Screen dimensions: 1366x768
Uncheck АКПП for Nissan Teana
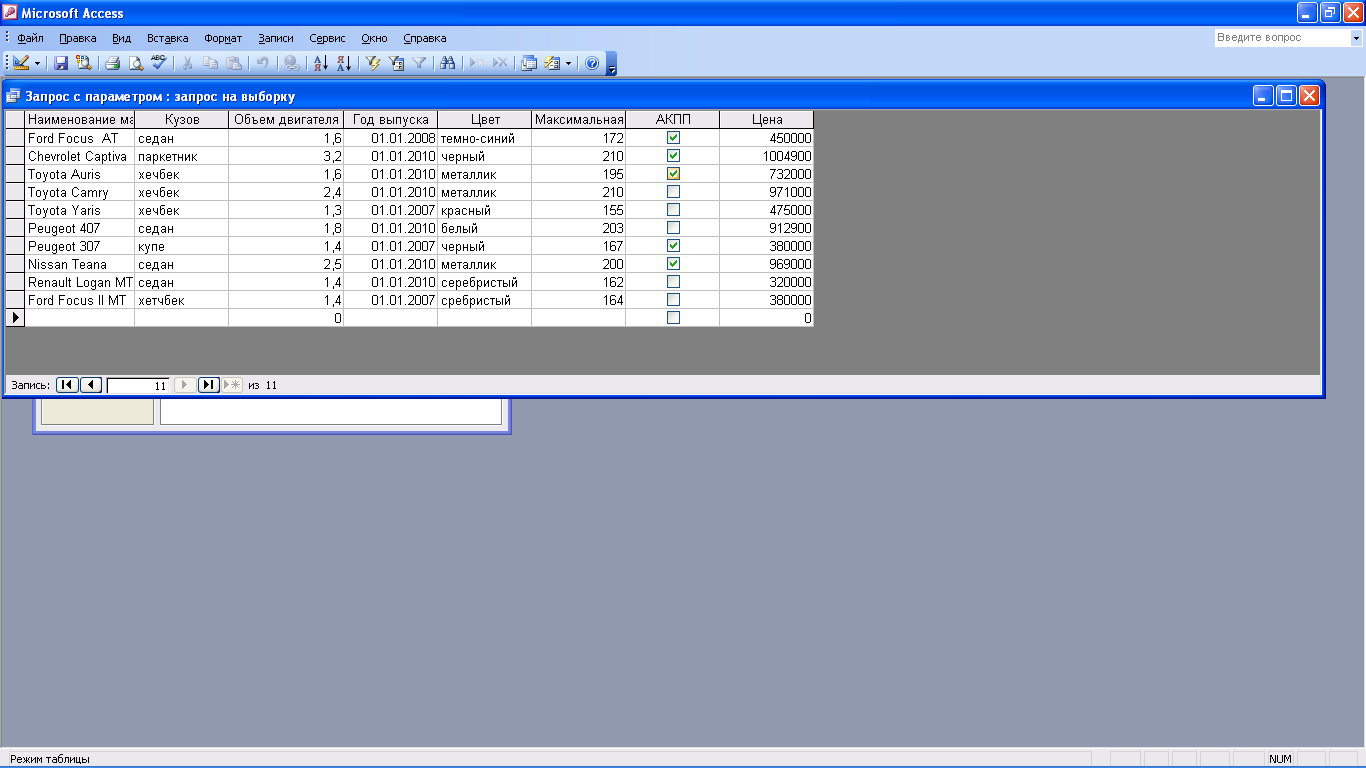[673, 264]
